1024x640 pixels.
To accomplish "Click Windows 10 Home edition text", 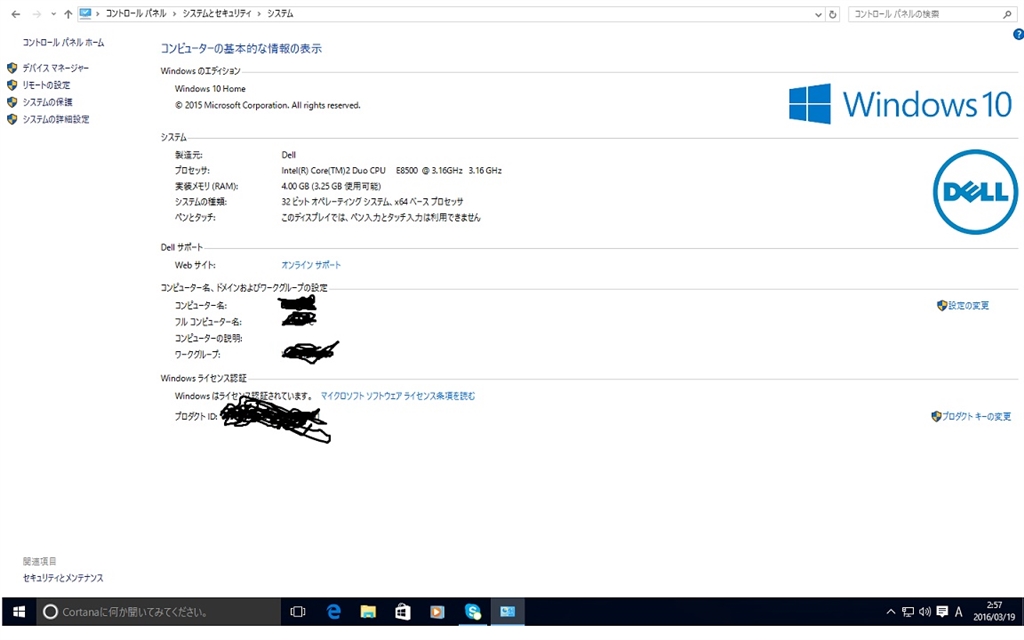I will click(x=210, y=89).
